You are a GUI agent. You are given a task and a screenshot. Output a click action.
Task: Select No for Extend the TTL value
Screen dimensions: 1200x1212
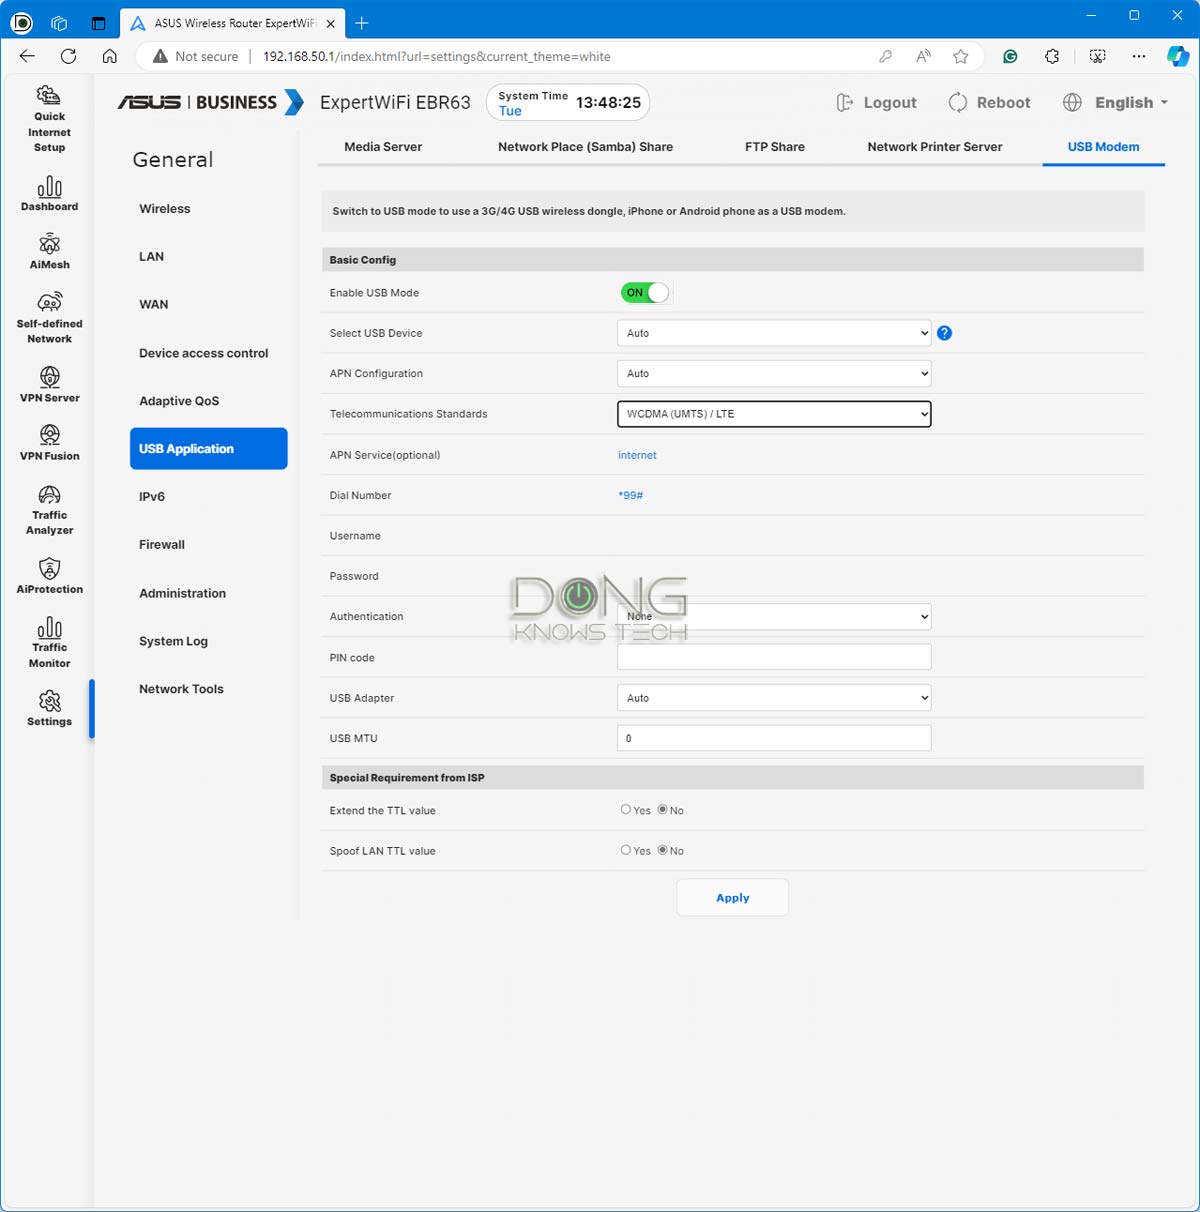[662, 810]
